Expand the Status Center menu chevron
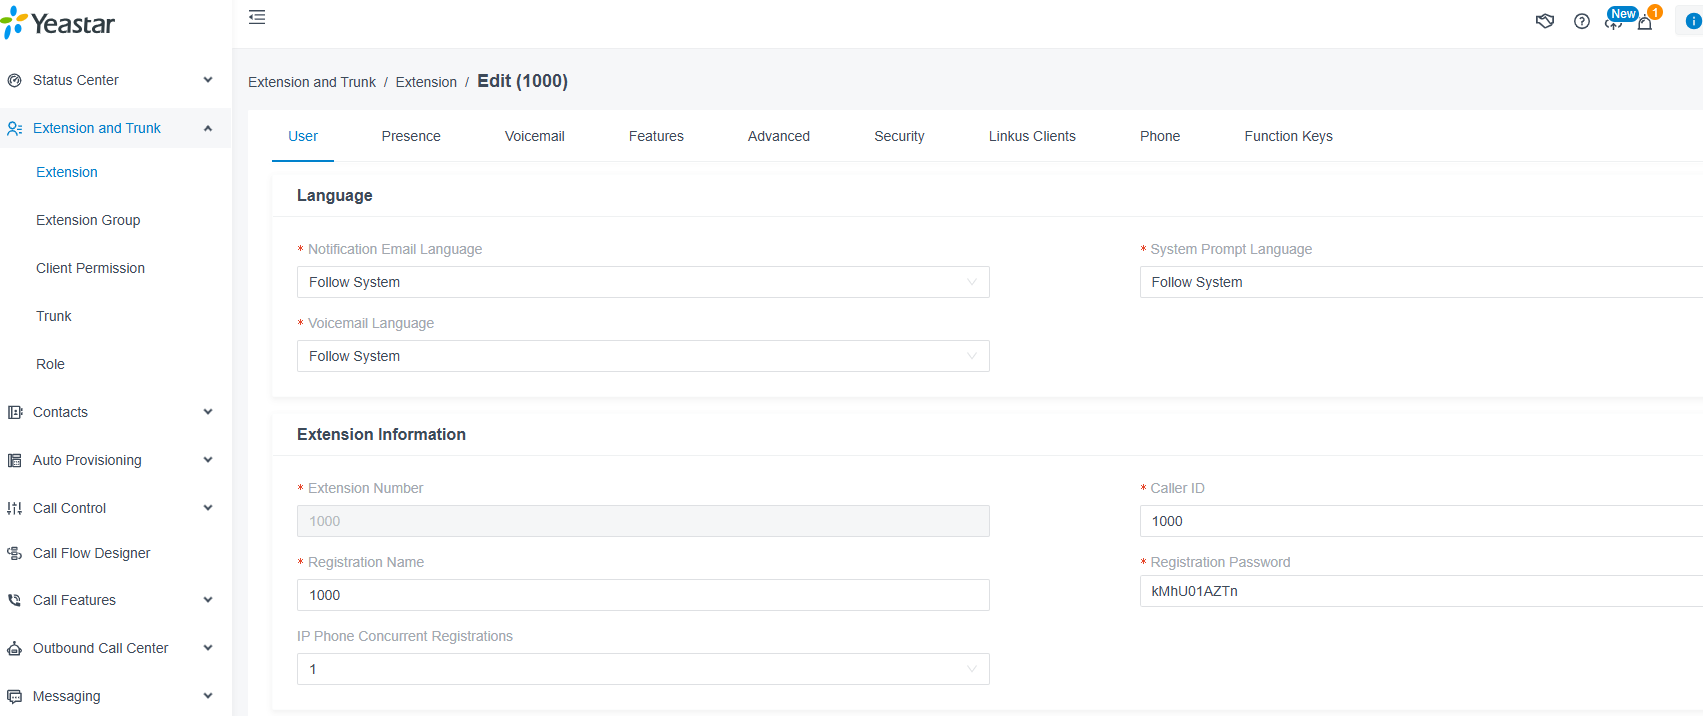The height and width of the screenshot is (716, 1703). [208, 80]
